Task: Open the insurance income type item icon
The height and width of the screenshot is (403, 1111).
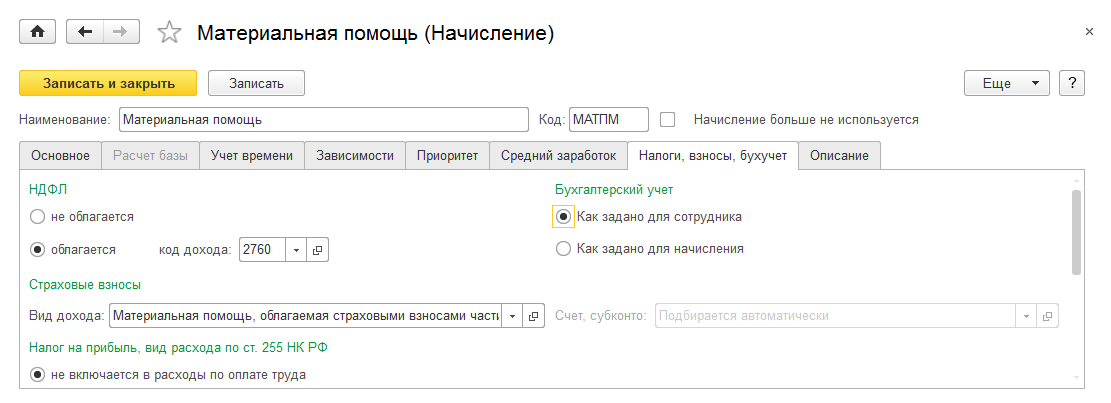Action: [534, 316]
